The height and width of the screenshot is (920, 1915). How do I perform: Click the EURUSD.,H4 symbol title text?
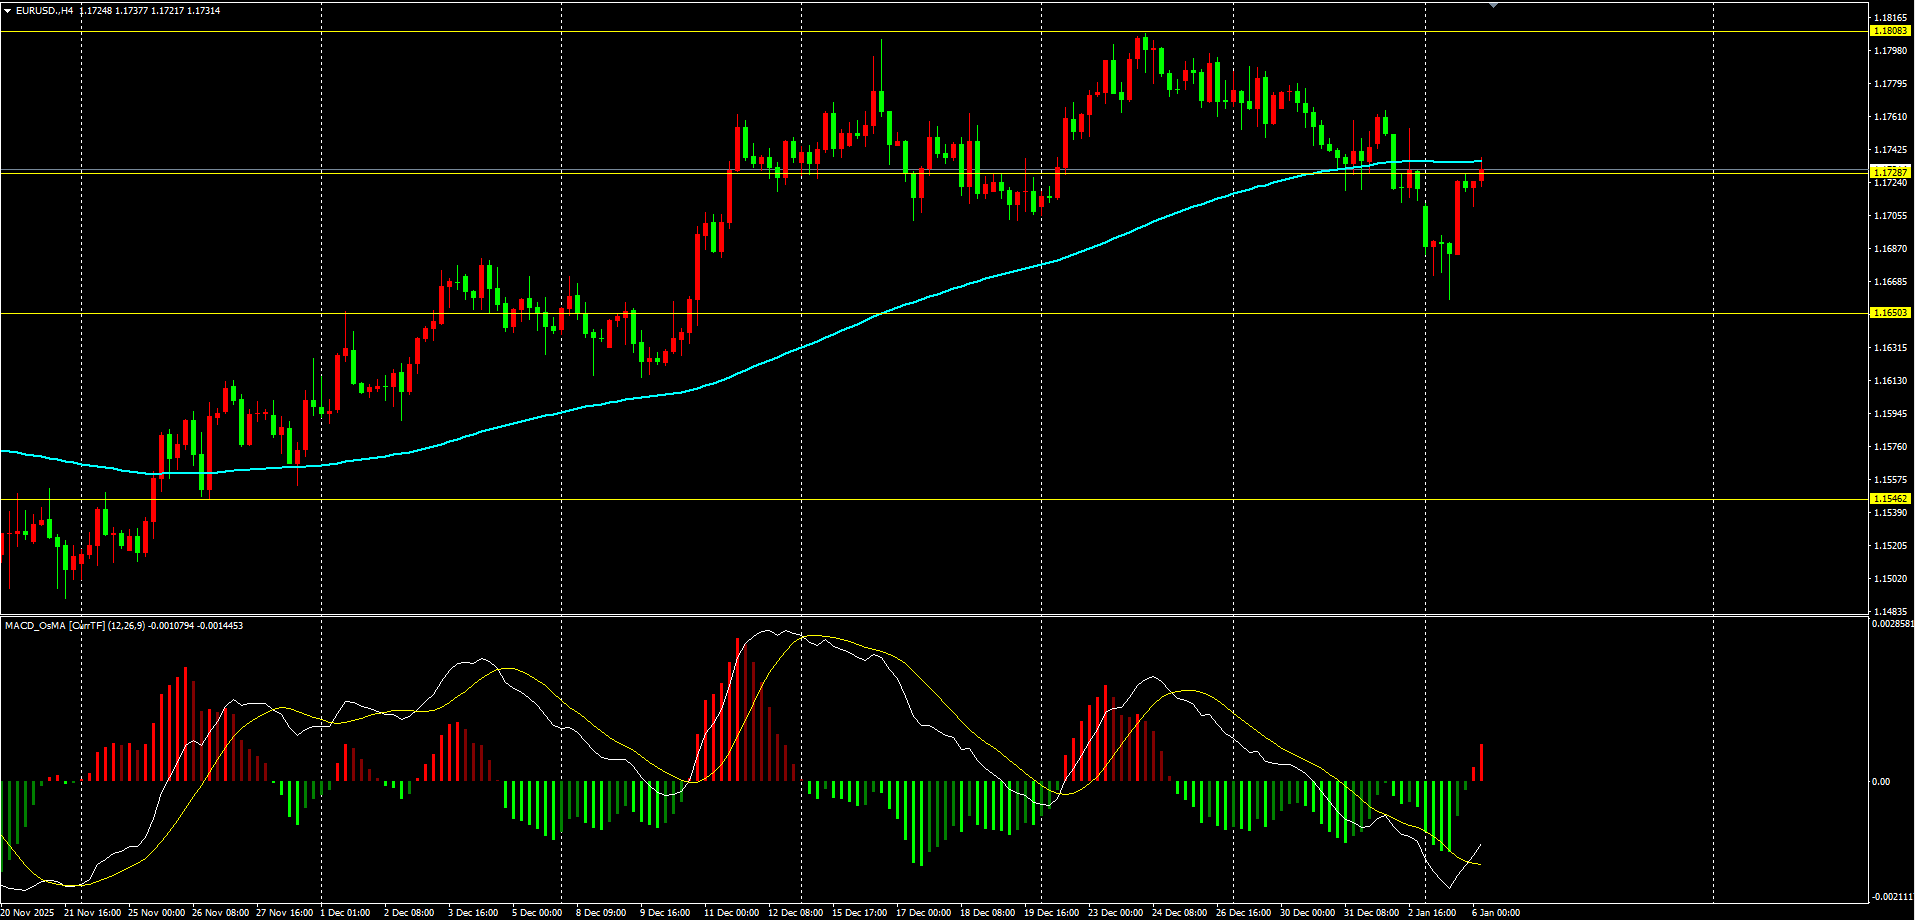[x=44, y=11]
